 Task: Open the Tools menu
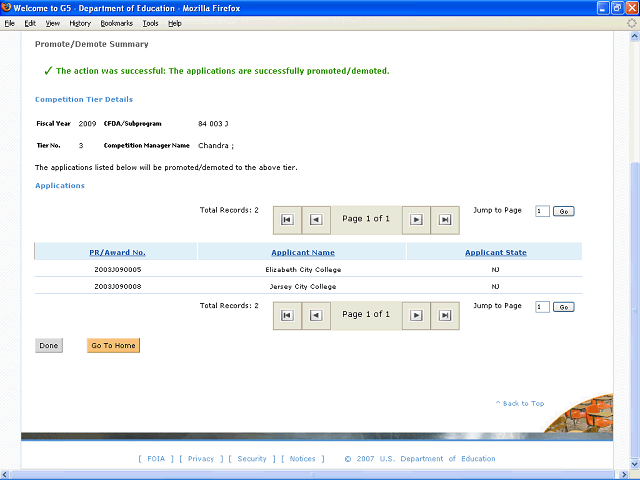[x=150, y=23]
